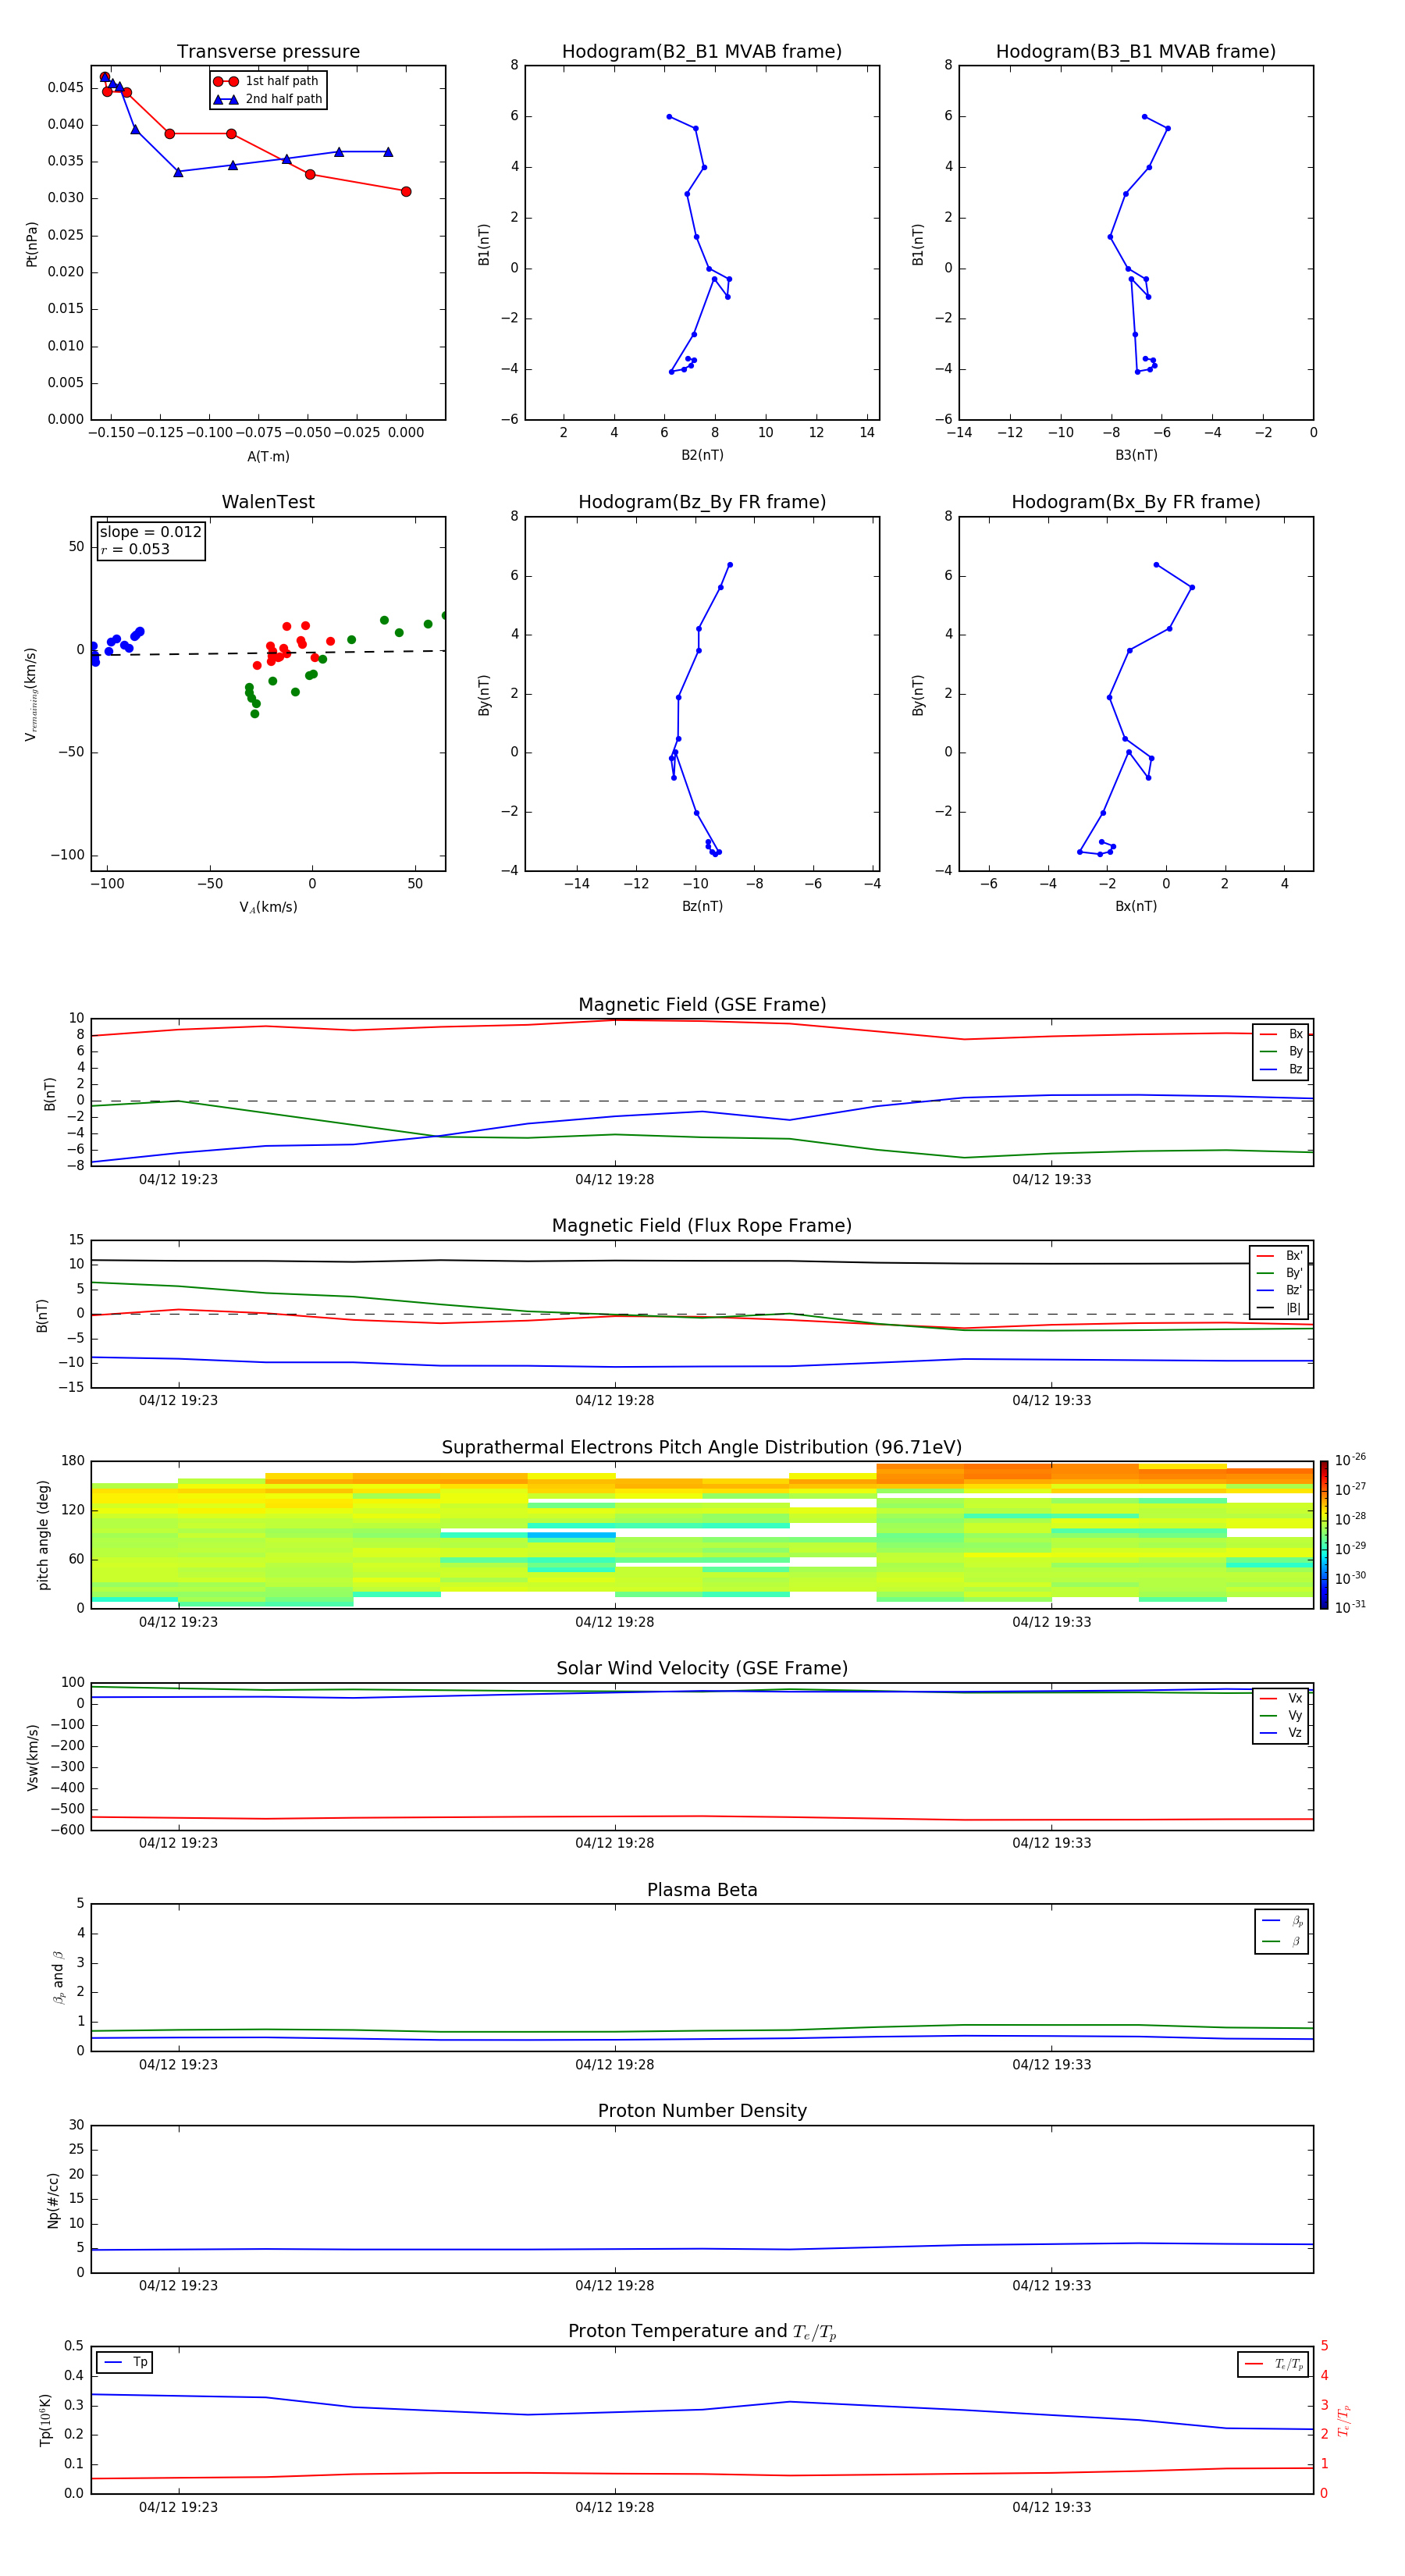Viewport: 1405px width, 2576px height.
Task: Click the Magnetic Field (Flux Rope Frame) title
Action: click(x=702, y=1226)
